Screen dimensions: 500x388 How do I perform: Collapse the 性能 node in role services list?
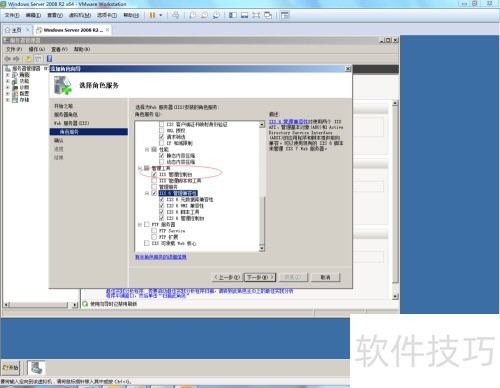[147, 150]
